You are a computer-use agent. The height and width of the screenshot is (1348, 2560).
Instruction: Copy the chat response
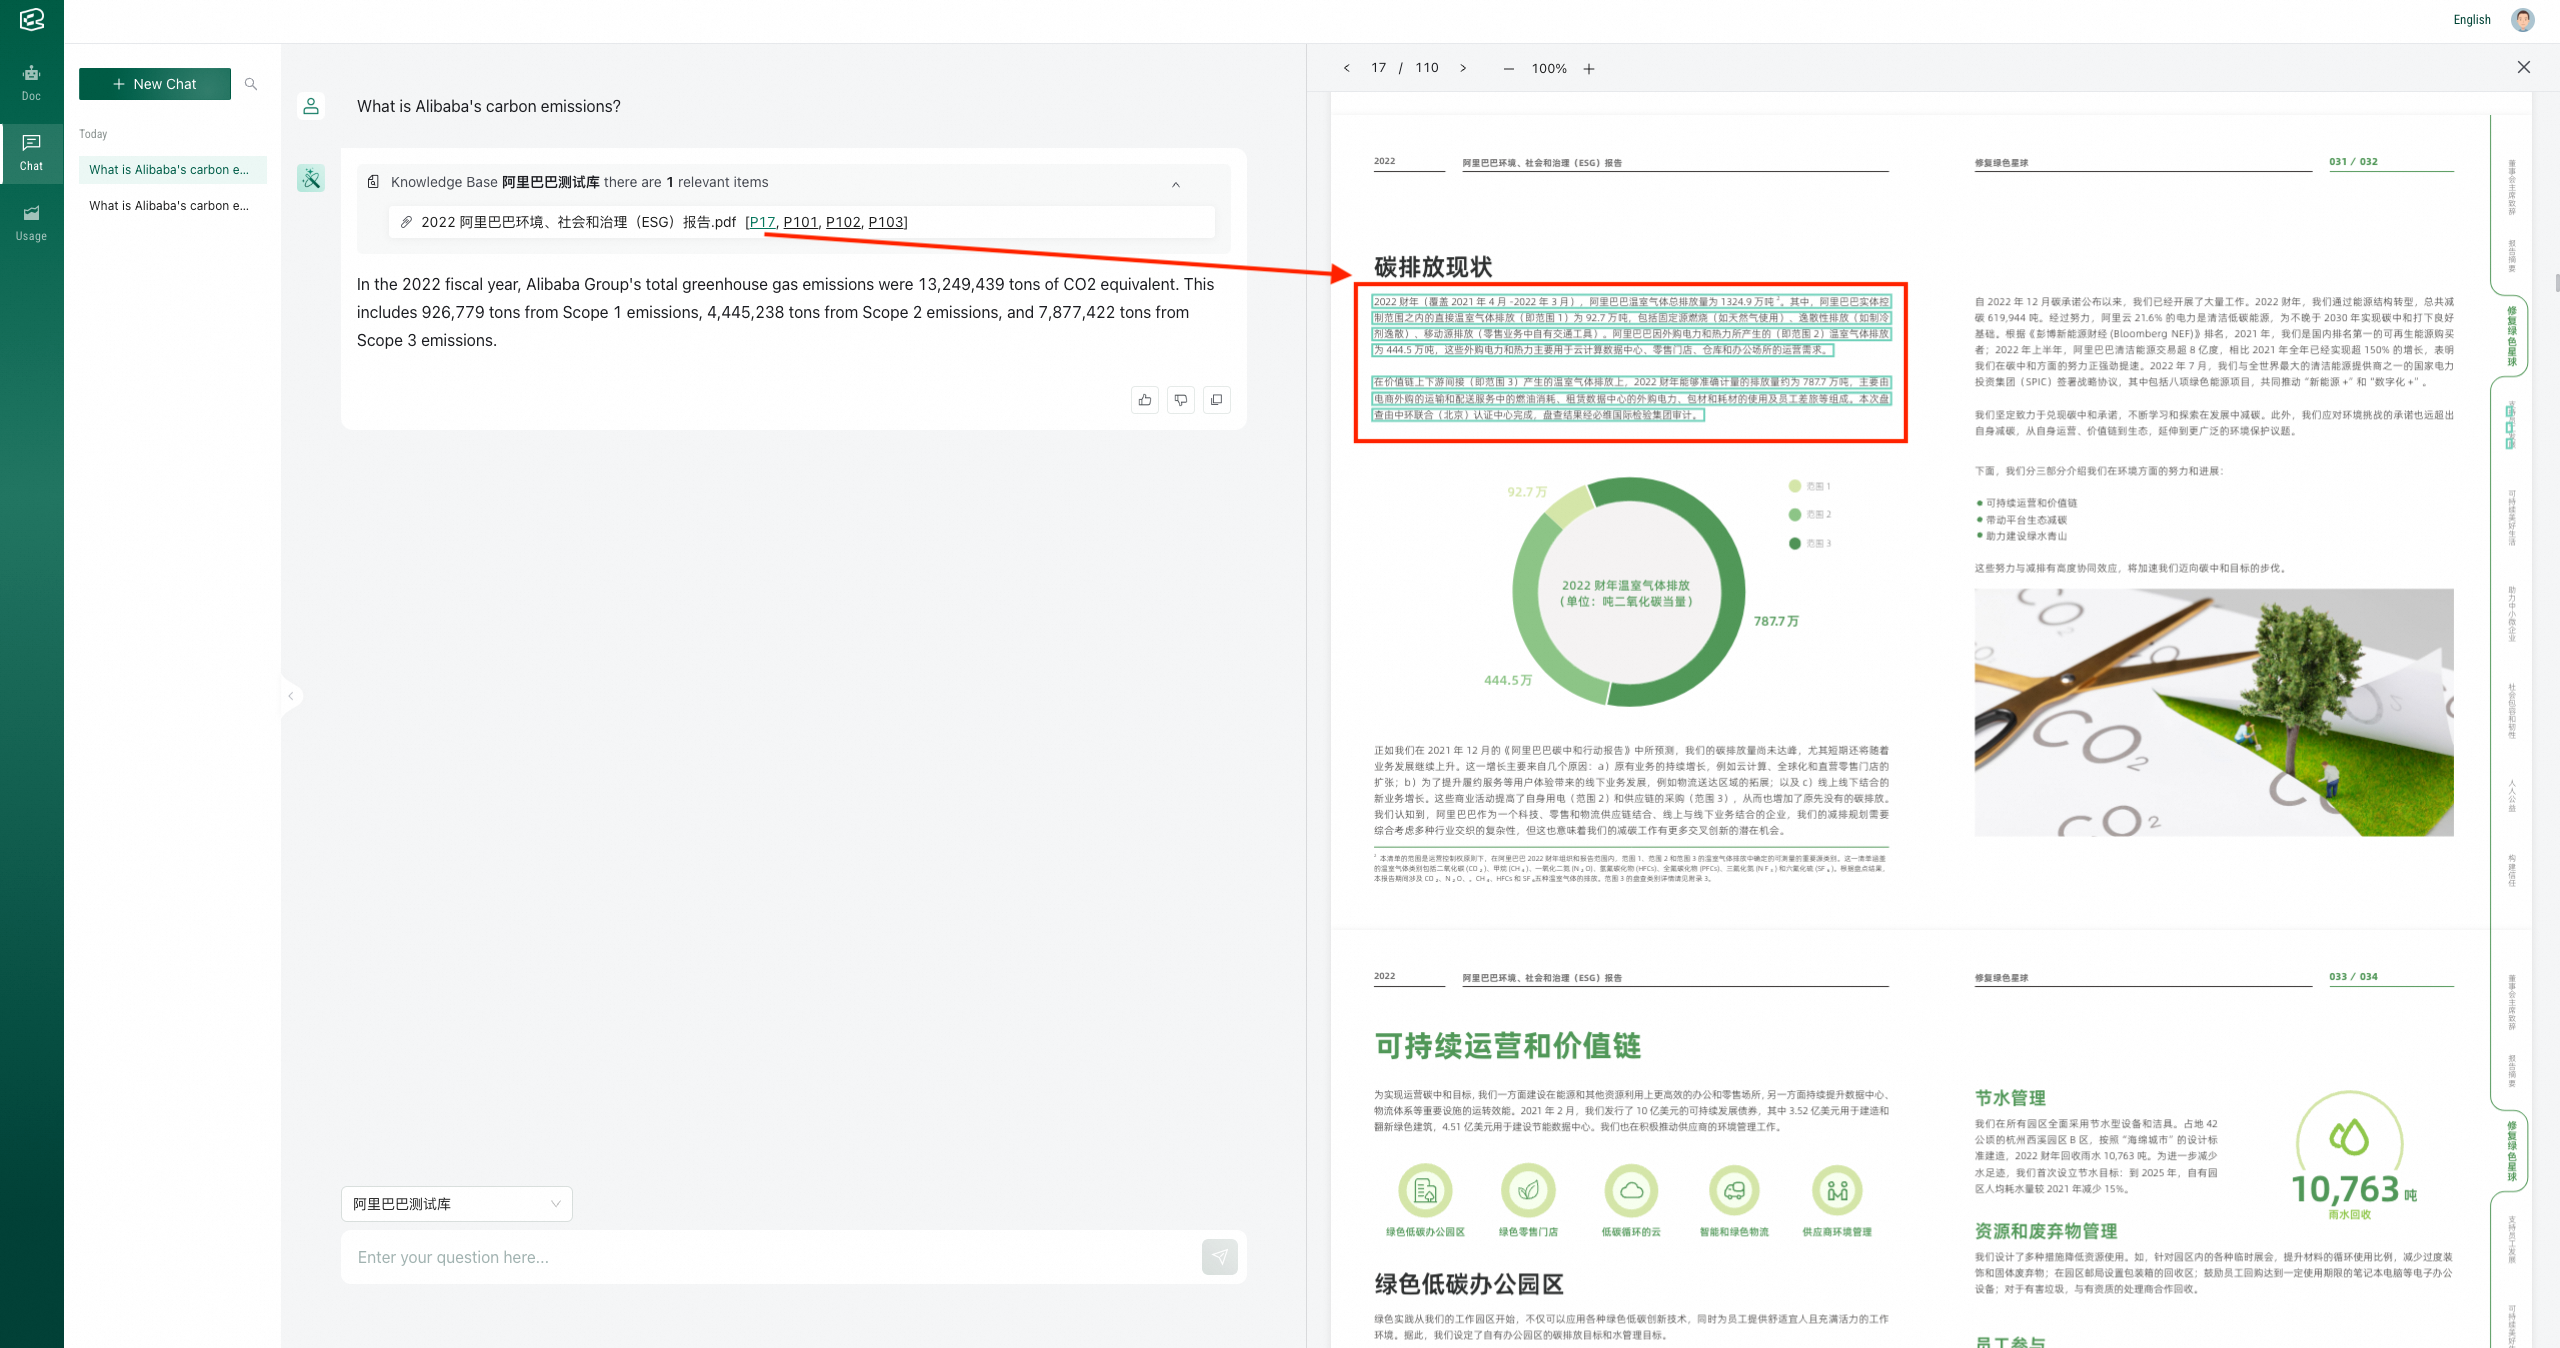pyautogui.click(x=1217, y=400)
